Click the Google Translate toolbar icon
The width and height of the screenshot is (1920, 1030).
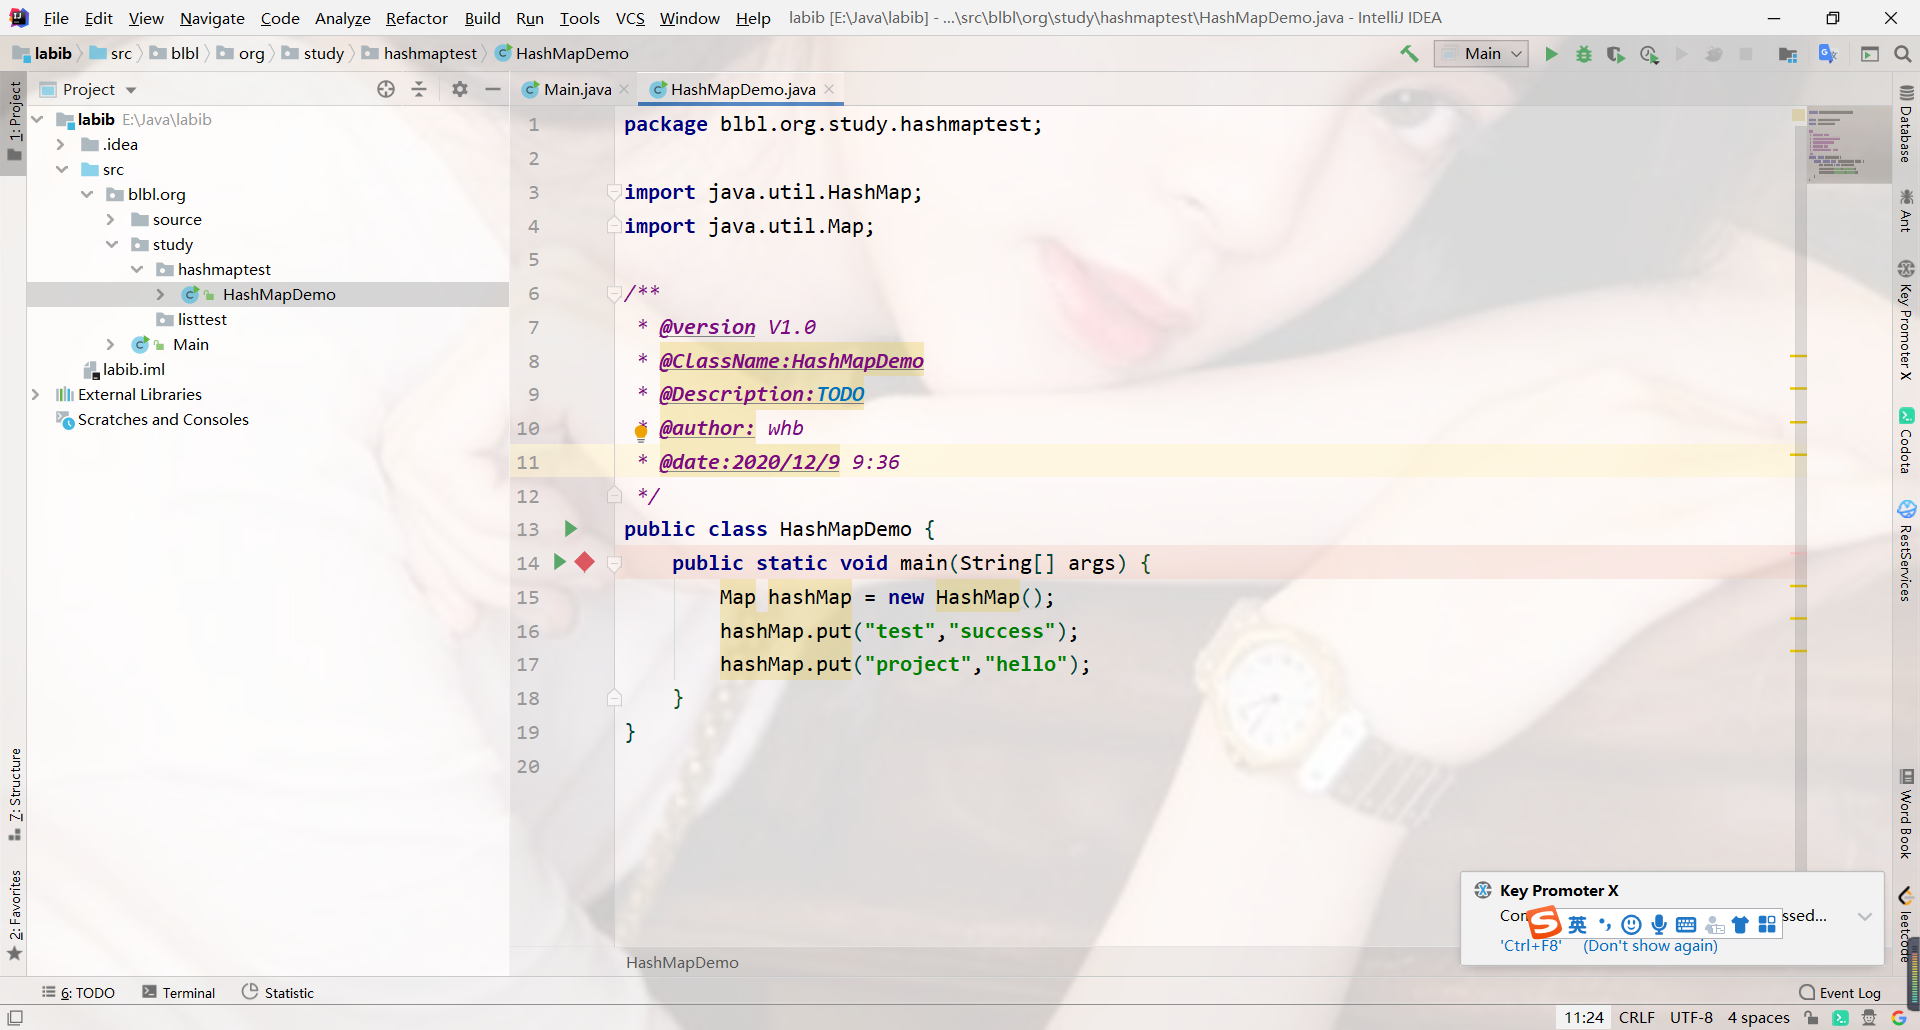point(1828,54)
